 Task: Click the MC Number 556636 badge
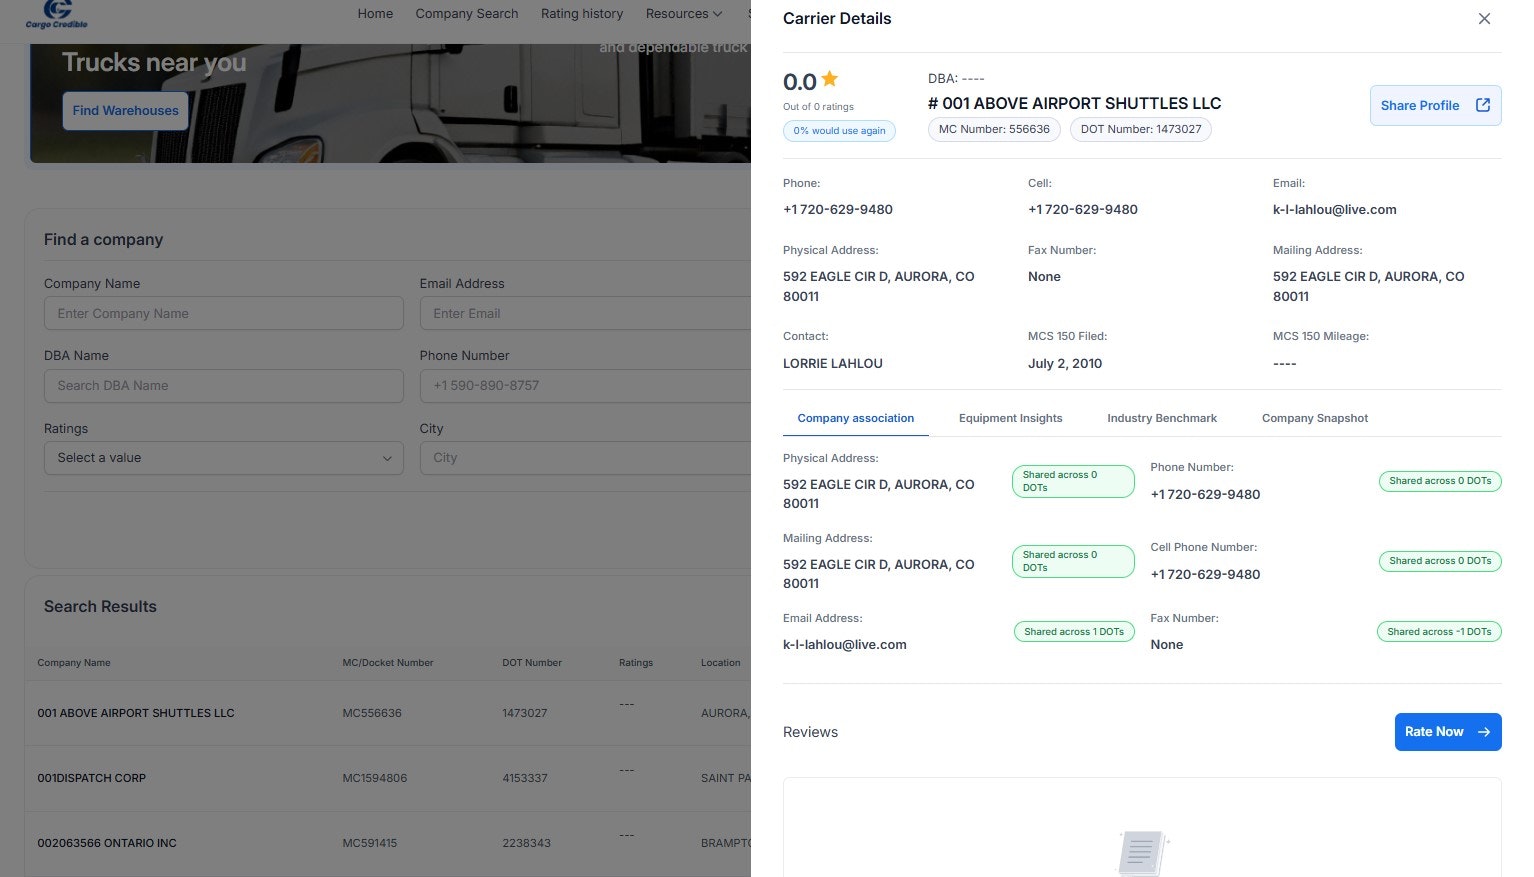pos(994,129)
